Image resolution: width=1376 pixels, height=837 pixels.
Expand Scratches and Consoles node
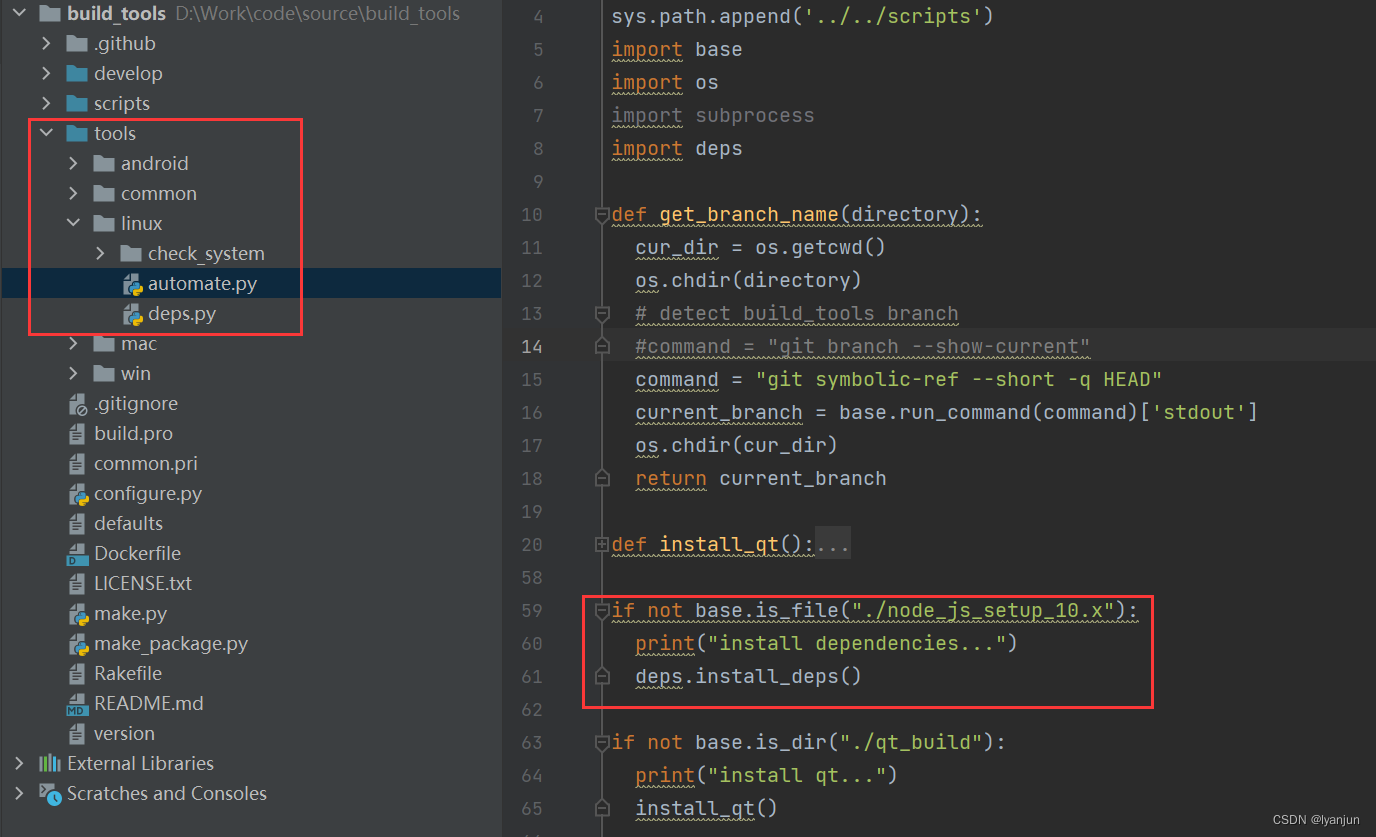click(x=19, y=793)
